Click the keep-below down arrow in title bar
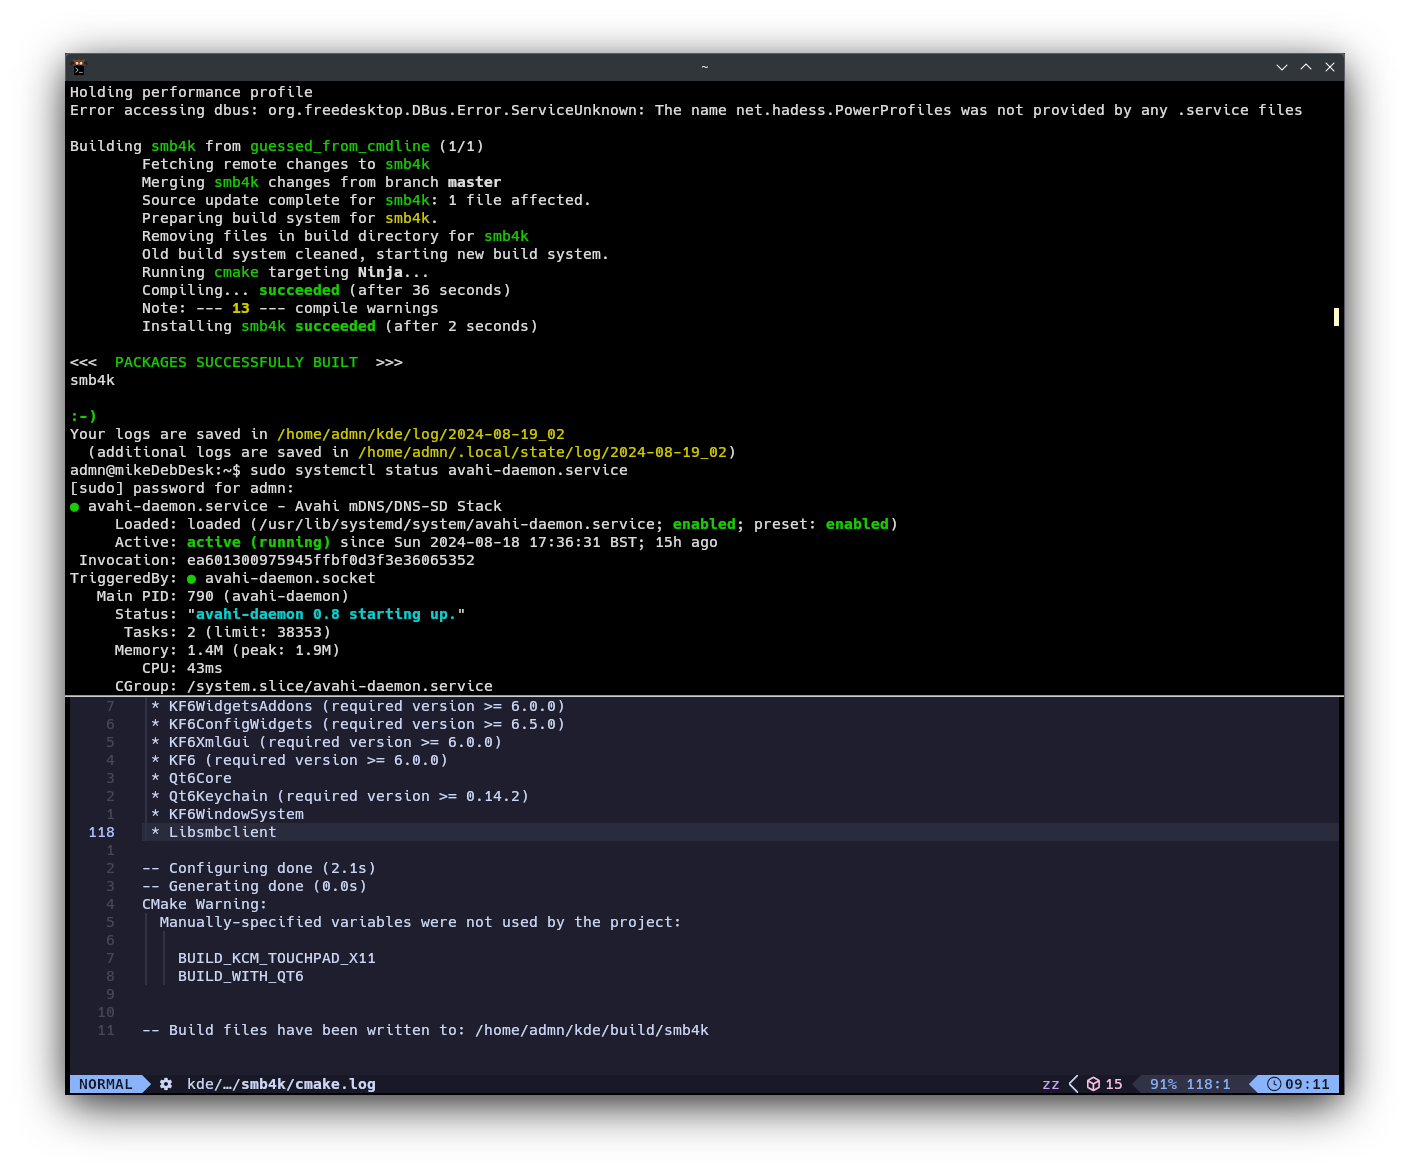This screenshot has height=1172, width=1410. (x=1282, y=67)
